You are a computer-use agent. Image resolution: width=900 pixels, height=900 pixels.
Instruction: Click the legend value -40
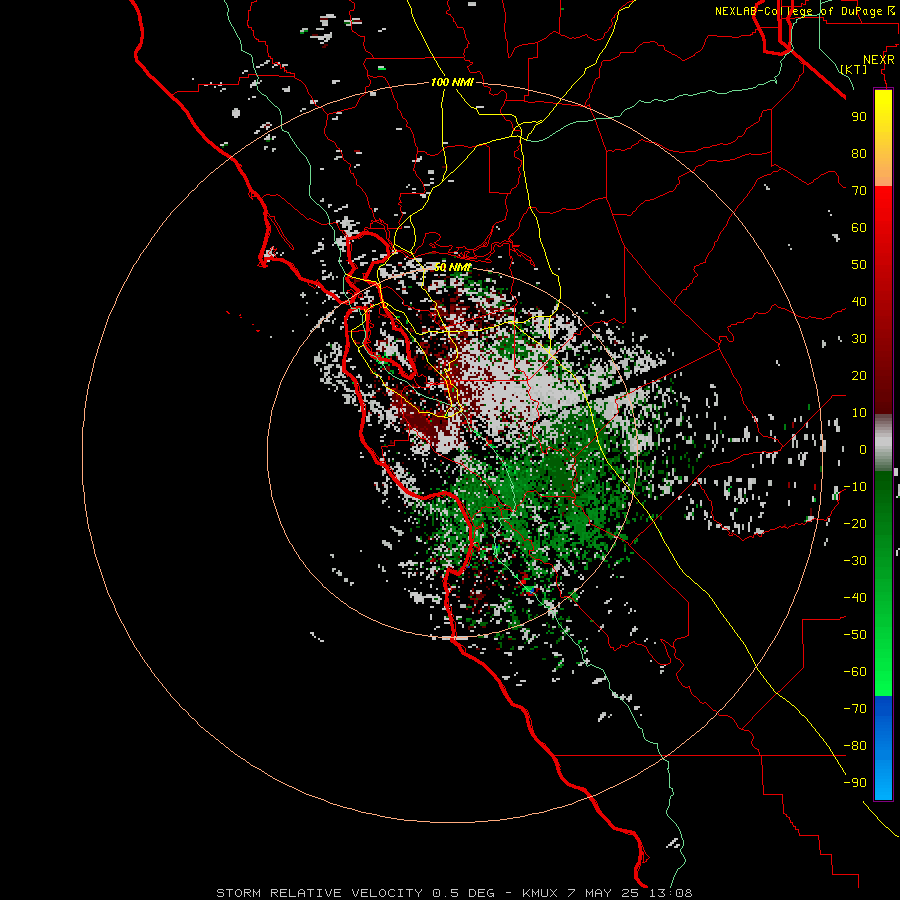855,598
